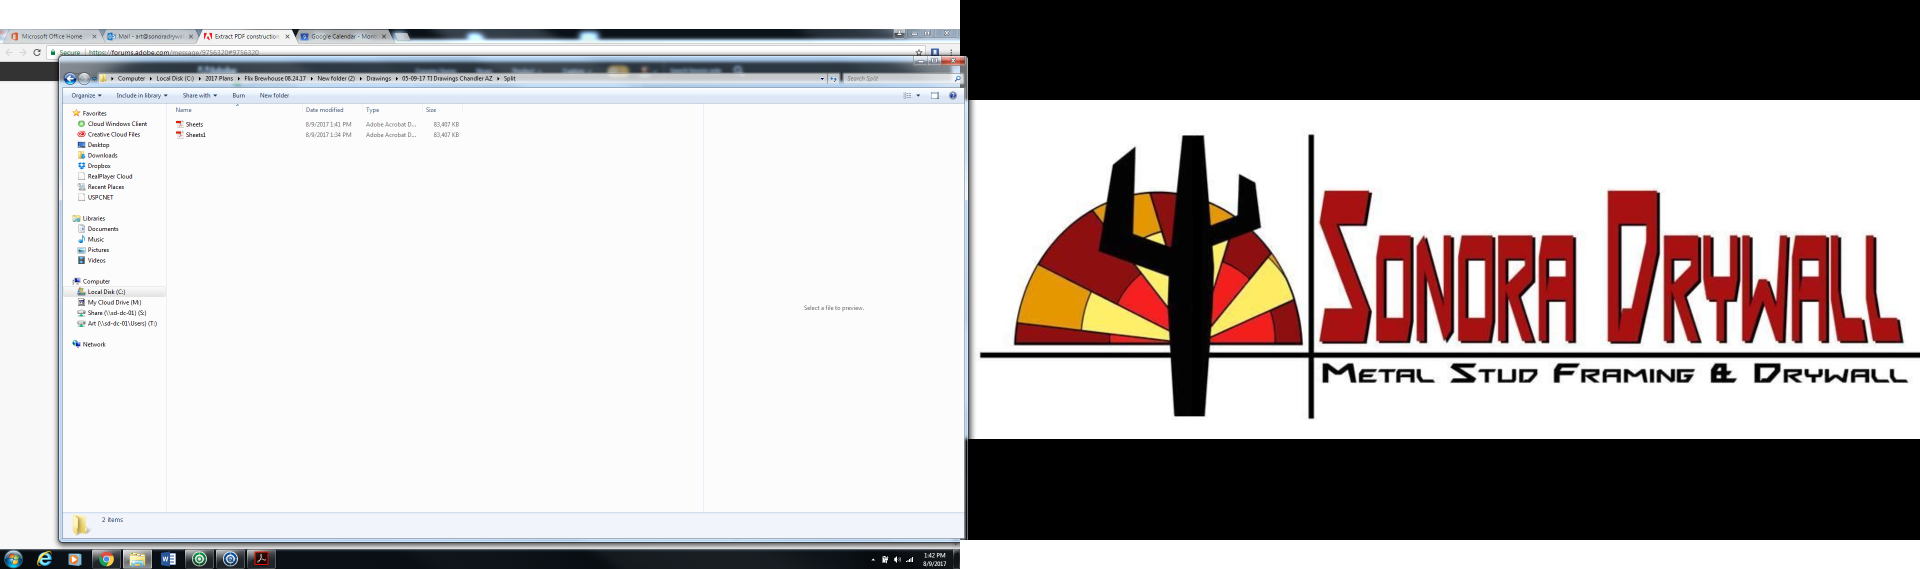Click the Explorer Back arrow button

coord(70,78)
